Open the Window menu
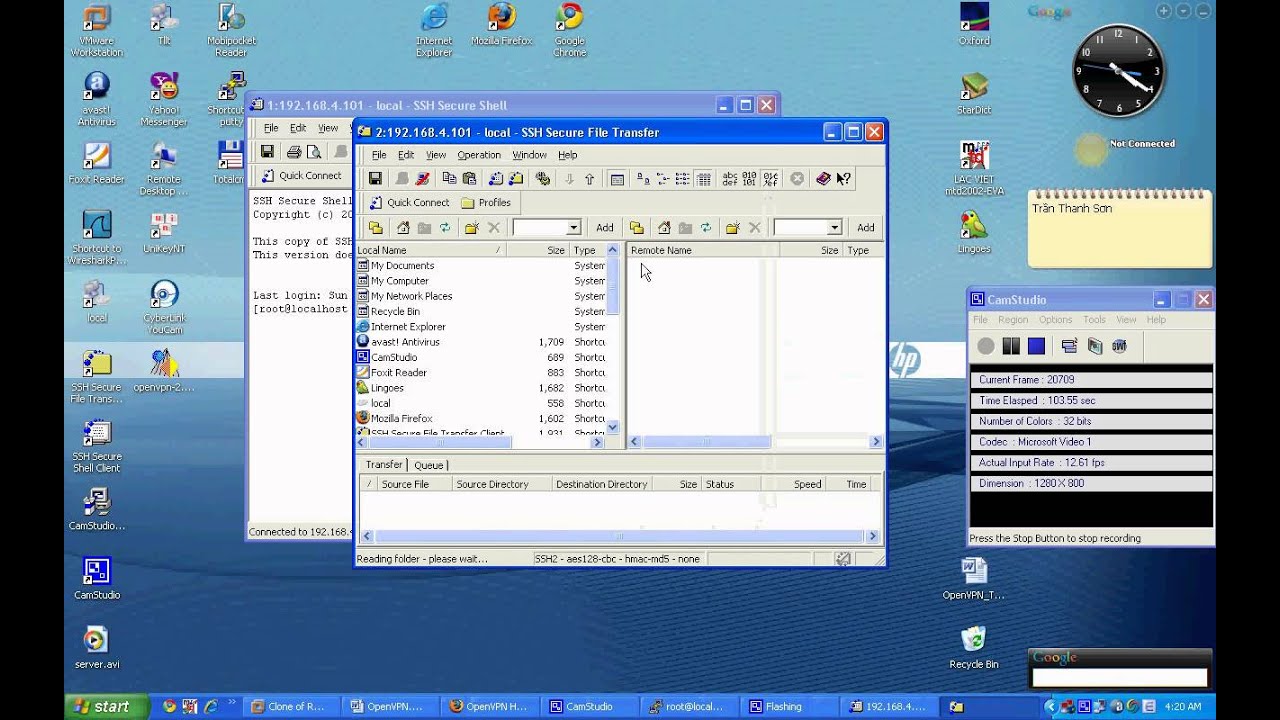The width and height of the screenshot is (1280, 720). [529, 155]
